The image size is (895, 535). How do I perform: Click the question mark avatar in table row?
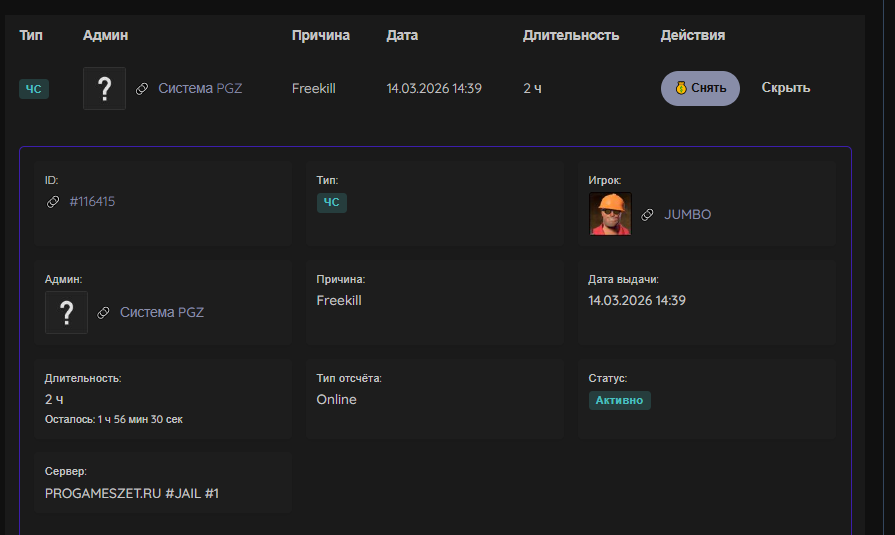coord(104,89)
